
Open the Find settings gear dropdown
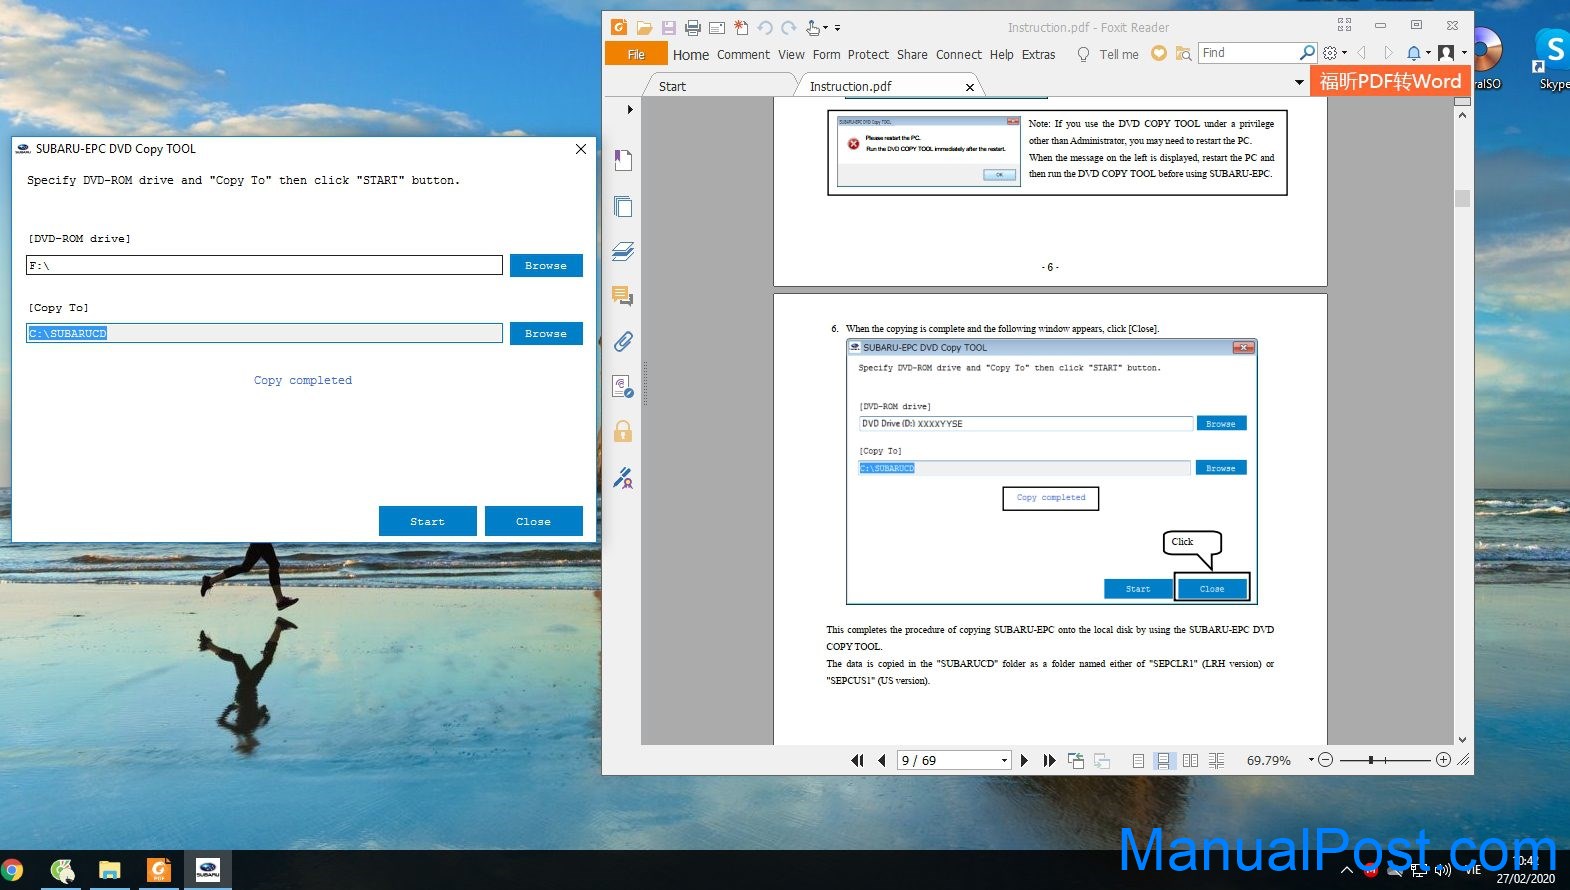(x=1335, y=53)
